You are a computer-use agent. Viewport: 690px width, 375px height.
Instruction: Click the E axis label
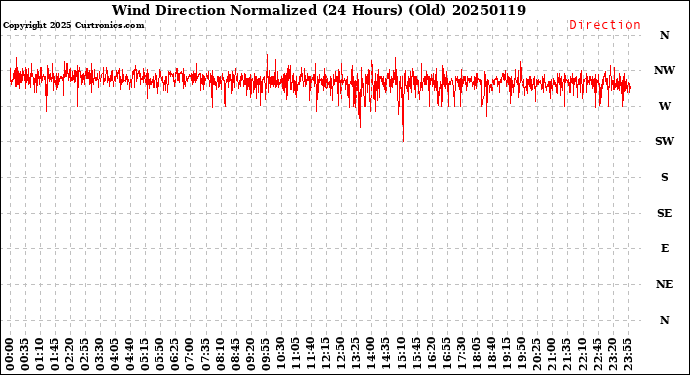(x=664, y=248)
